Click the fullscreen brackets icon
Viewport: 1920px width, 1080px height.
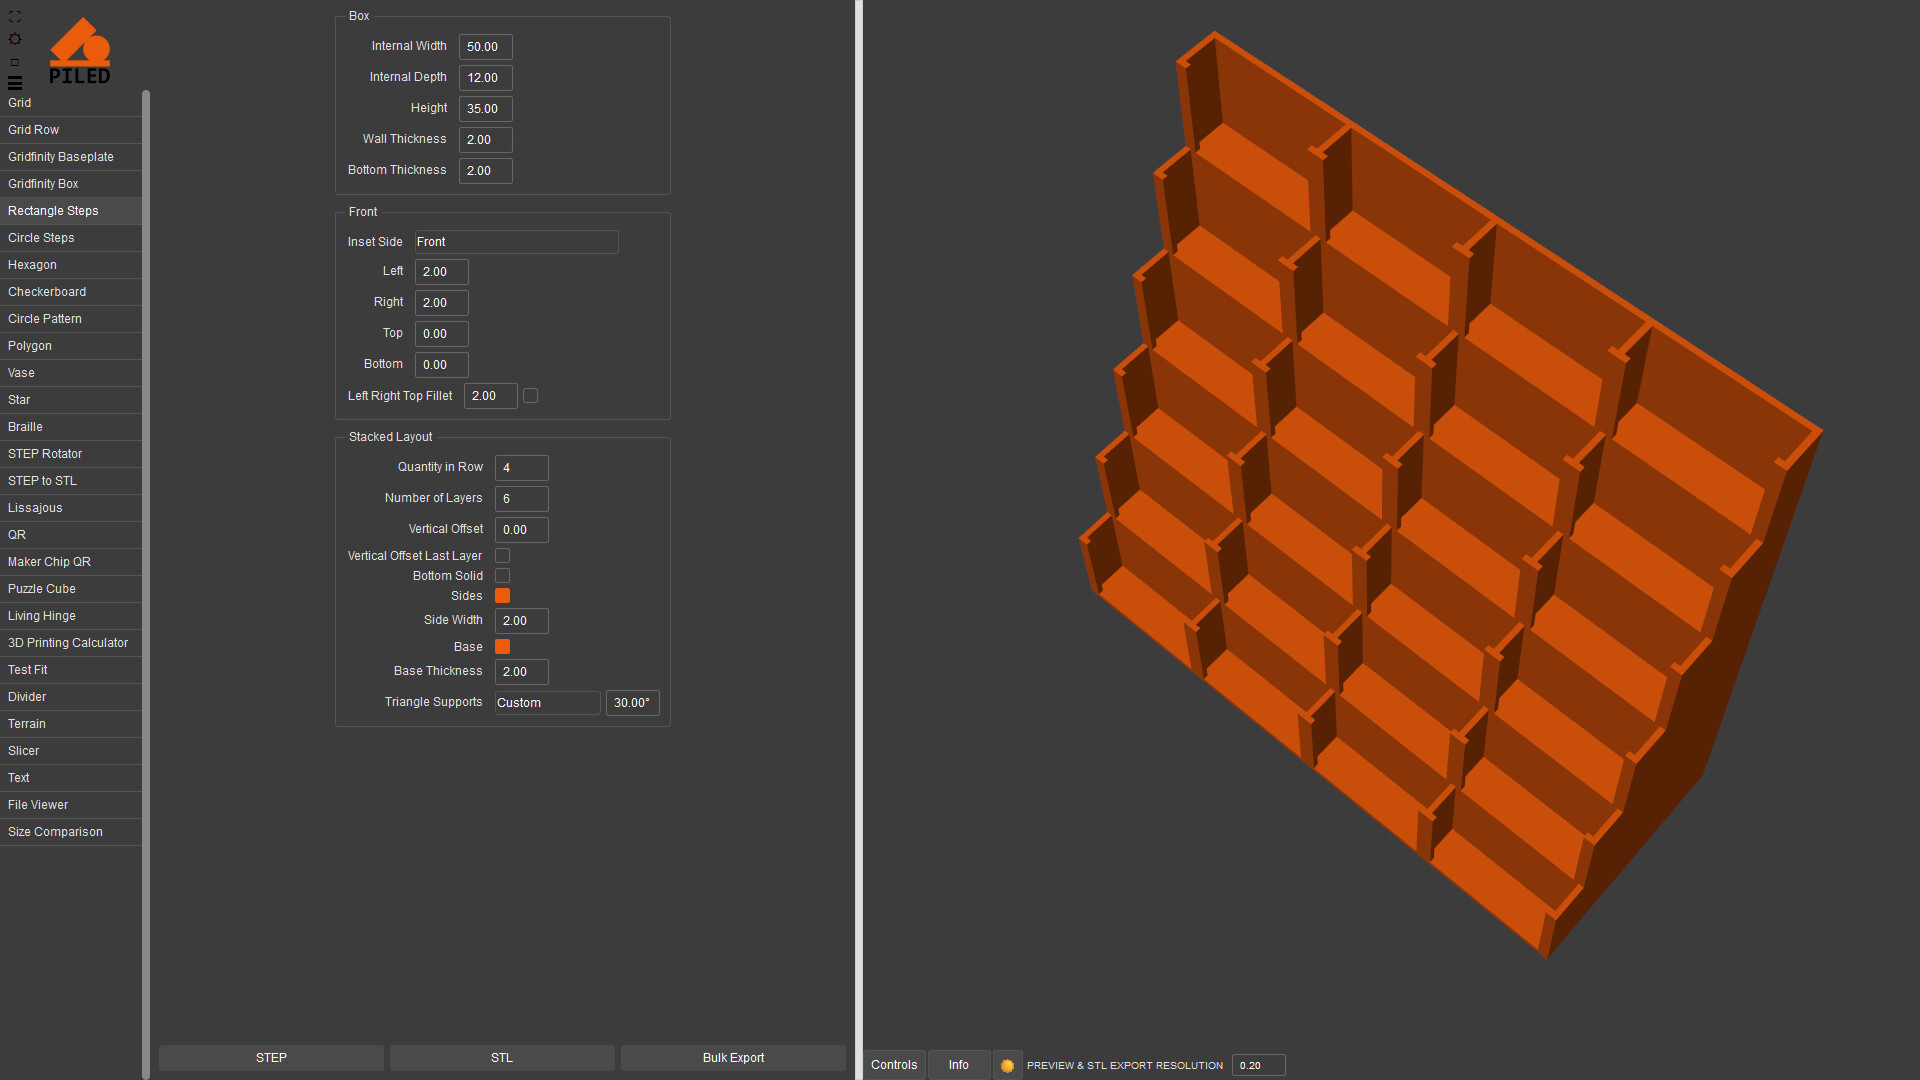(15, 17)
